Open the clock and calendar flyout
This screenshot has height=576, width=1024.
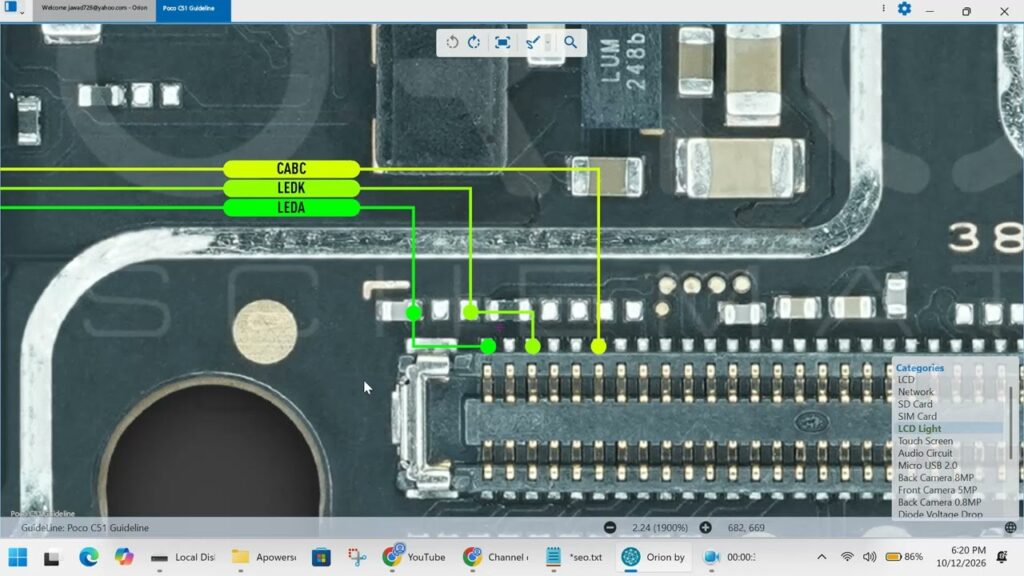961,557
